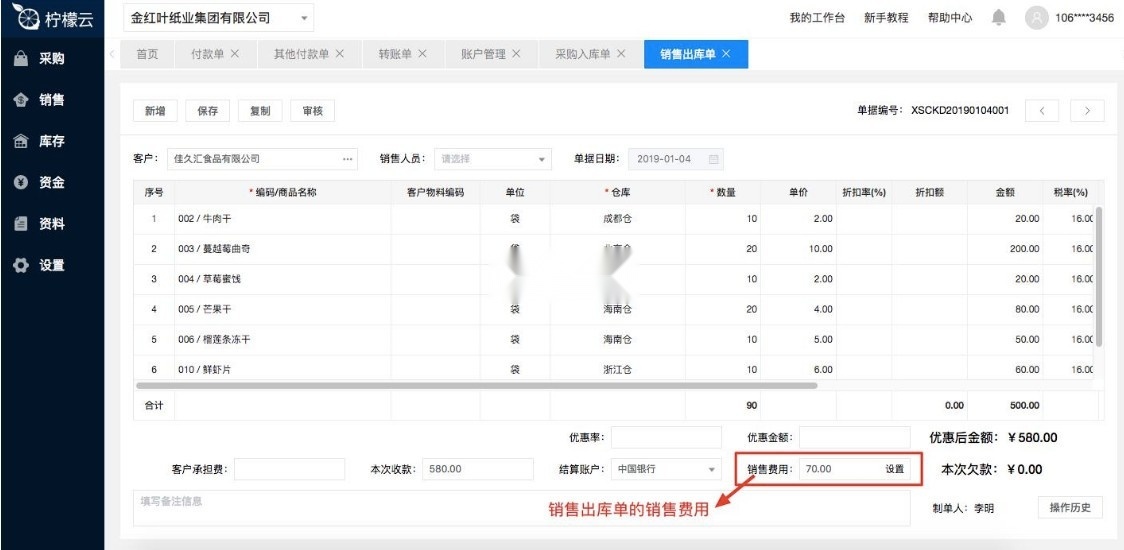This screenshot has width=1124, height=550.
Task: Switch to the 采购入库单 tab
Action: coord(583,54)
